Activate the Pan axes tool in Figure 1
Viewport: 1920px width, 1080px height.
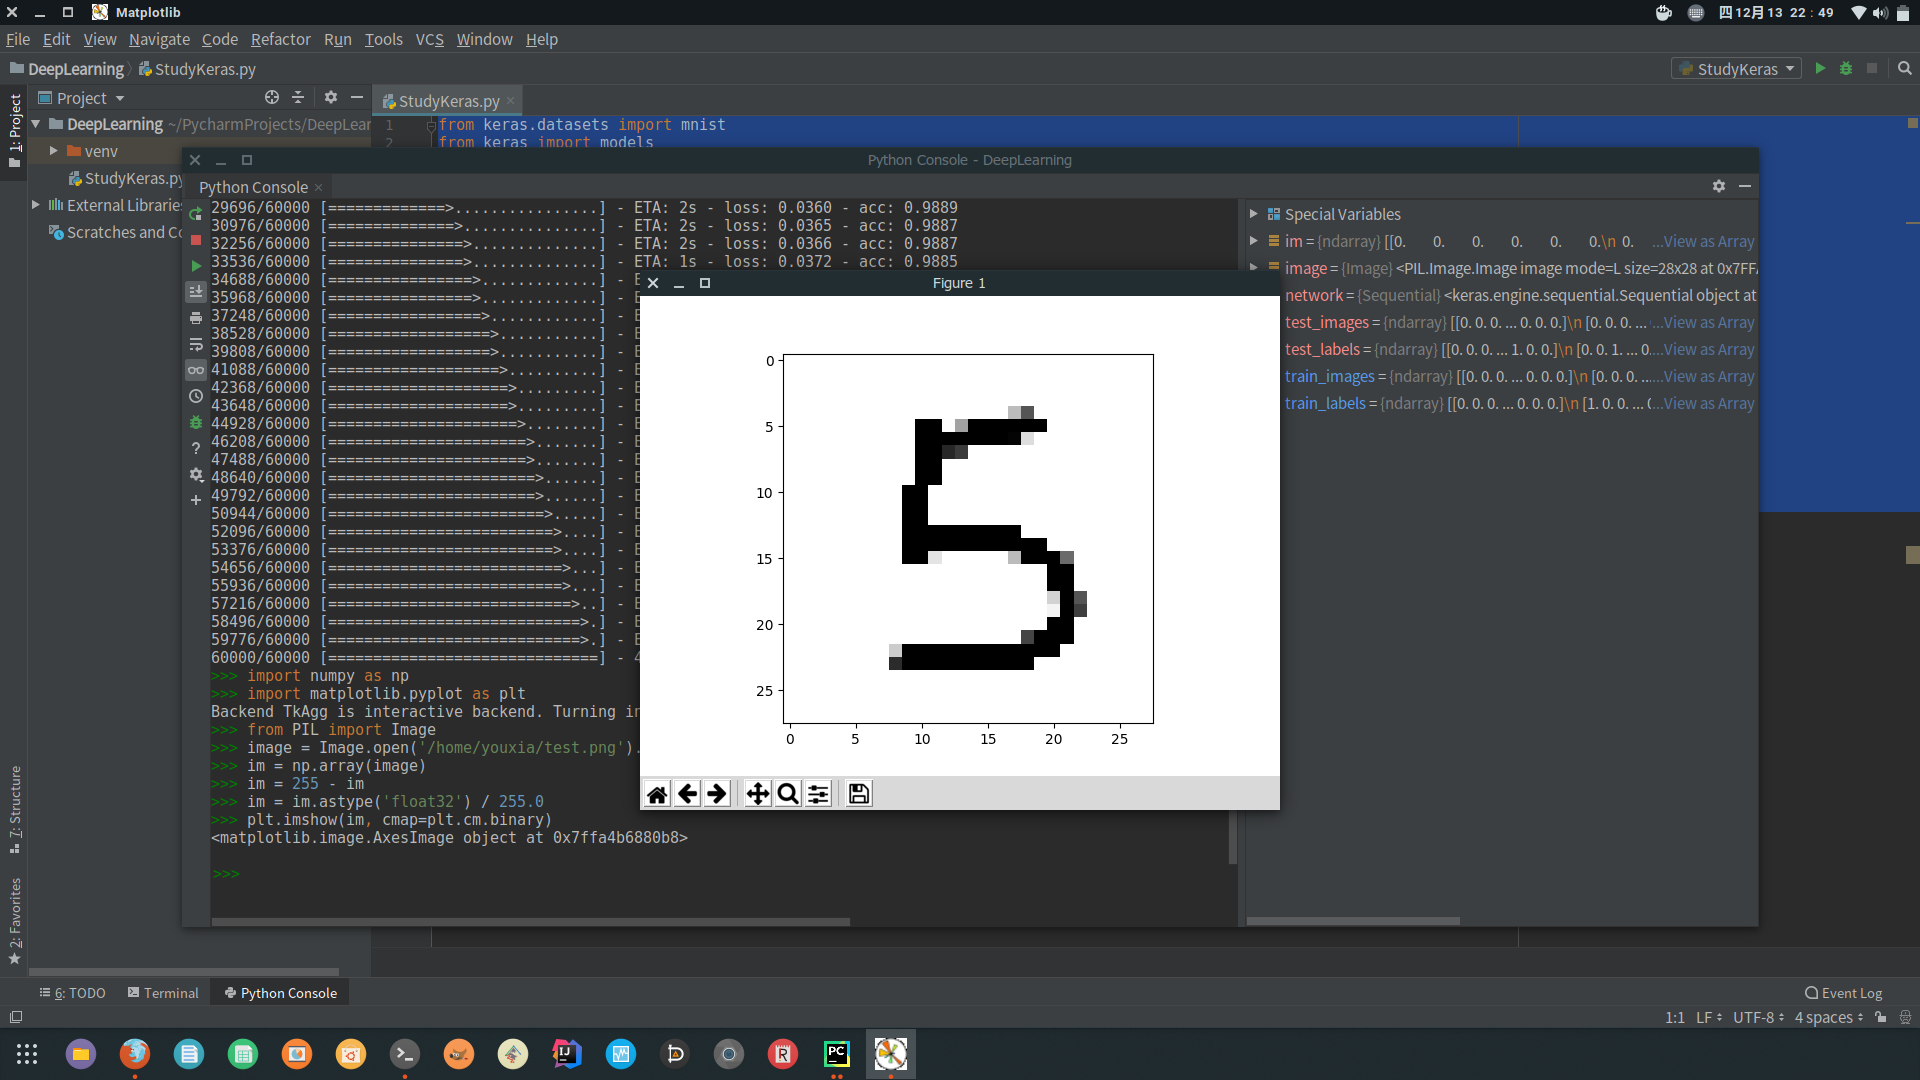tap(758, 794)
